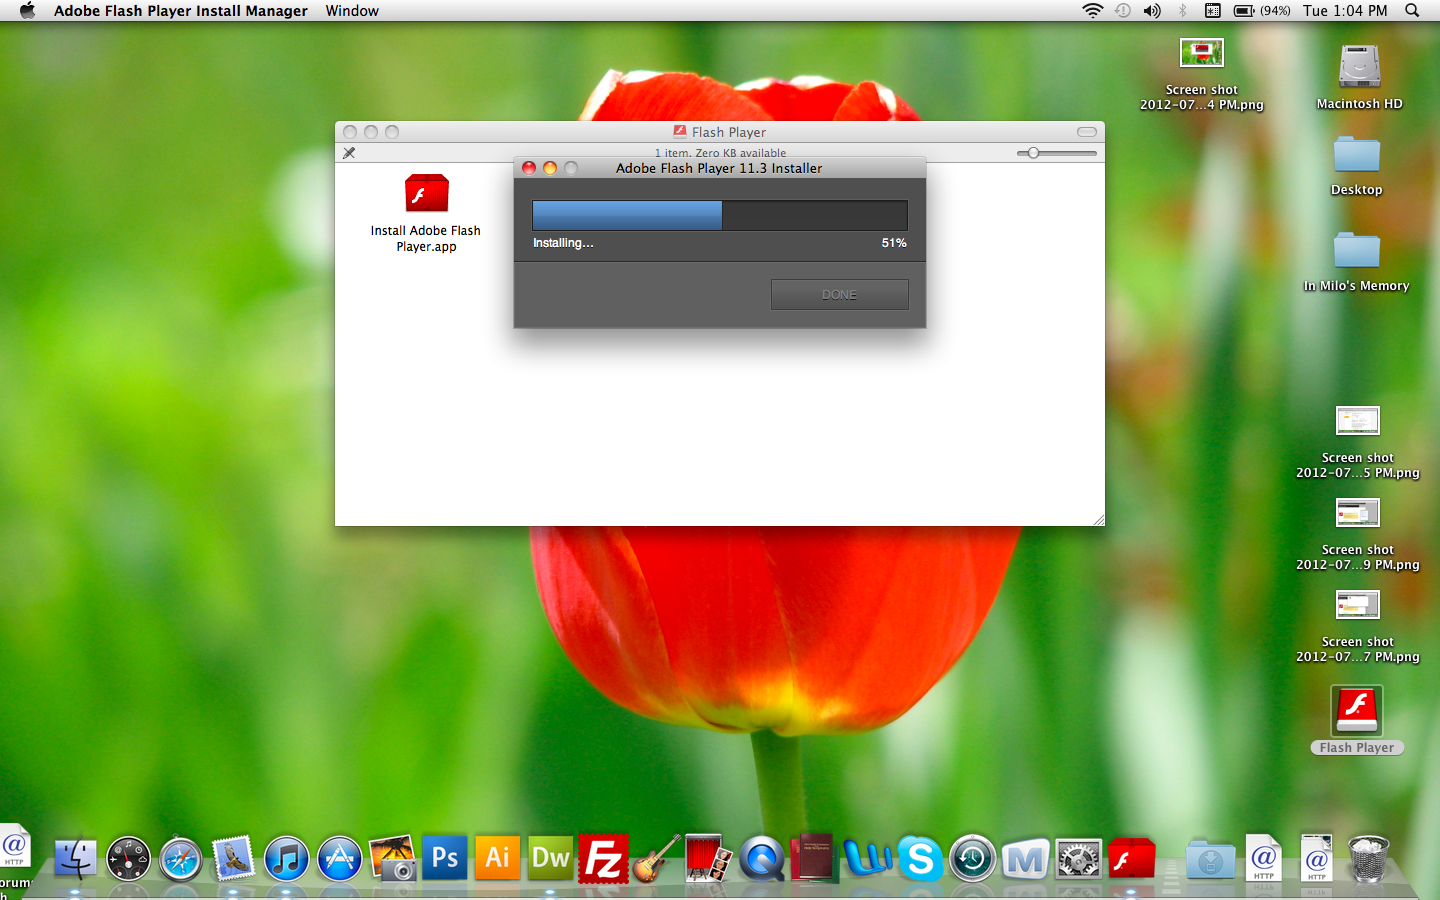Open System Preferences from the dock

click(1079, 859)
